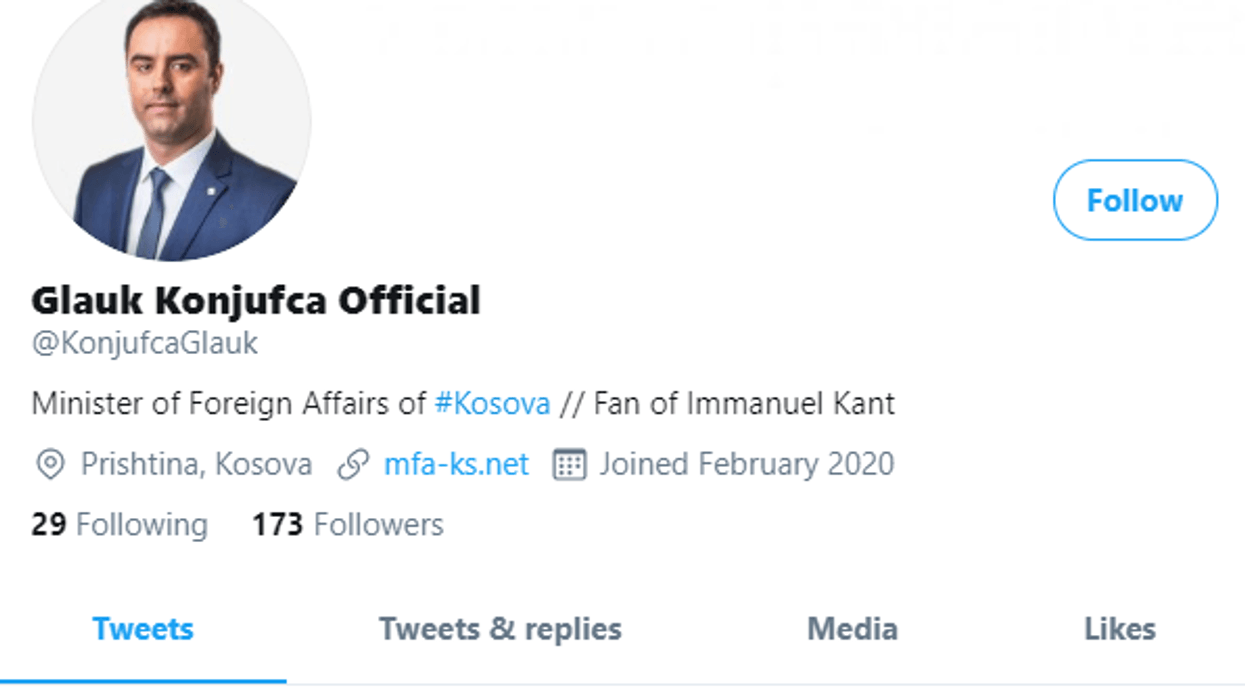This screenshot has width=1245, height=700.
Task: Open the Media tab
Action: point(852,629)
